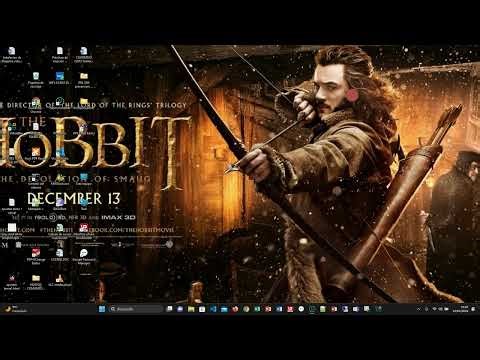
Task: Select the Google Chrome desktop shortcut
Action: tap(36, 105)
